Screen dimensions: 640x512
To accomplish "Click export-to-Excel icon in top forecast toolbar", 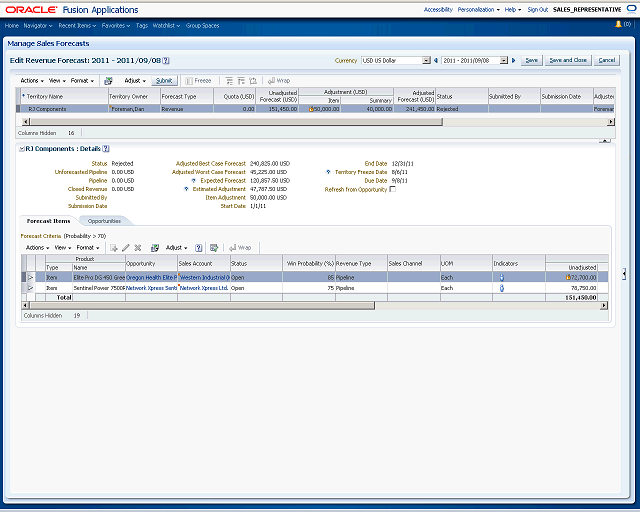I will [108, 81].
